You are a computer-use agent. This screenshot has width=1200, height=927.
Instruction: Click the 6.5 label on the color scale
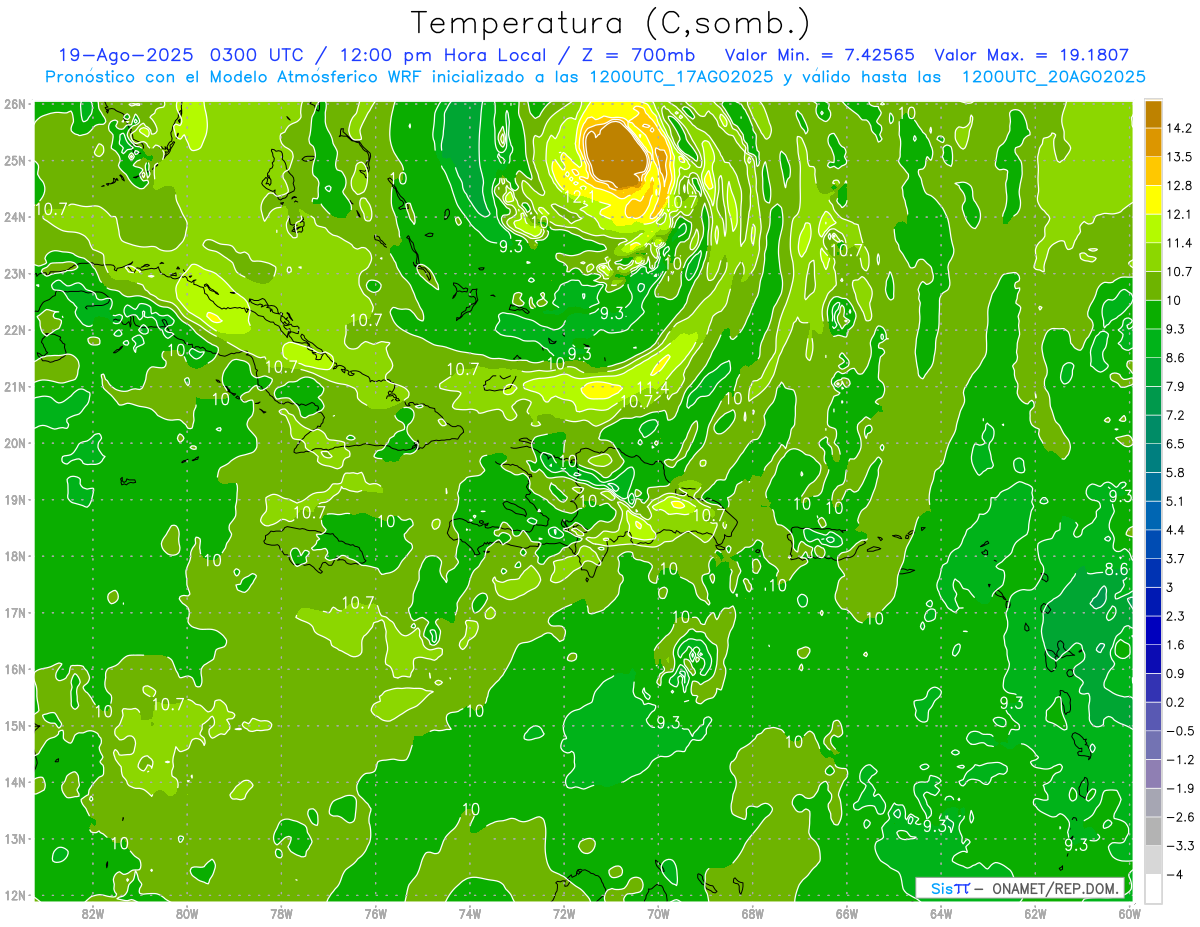[x=1175, y=444]
